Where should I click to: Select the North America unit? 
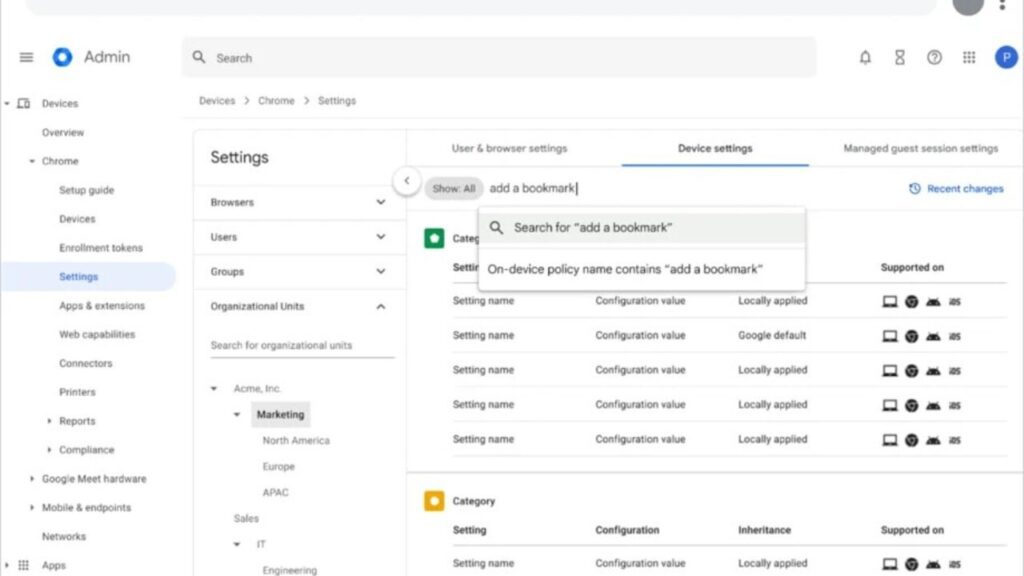coord(296,441)
